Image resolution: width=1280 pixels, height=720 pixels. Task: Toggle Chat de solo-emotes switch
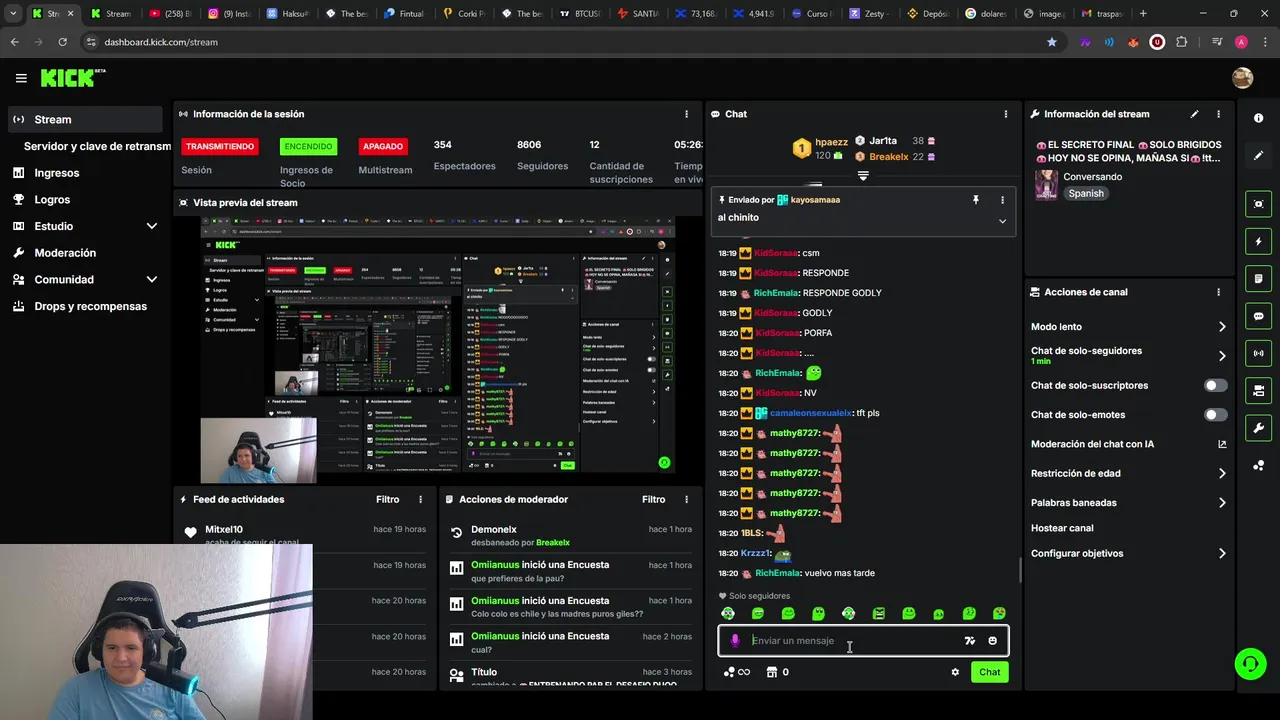tap(1215, 415)
